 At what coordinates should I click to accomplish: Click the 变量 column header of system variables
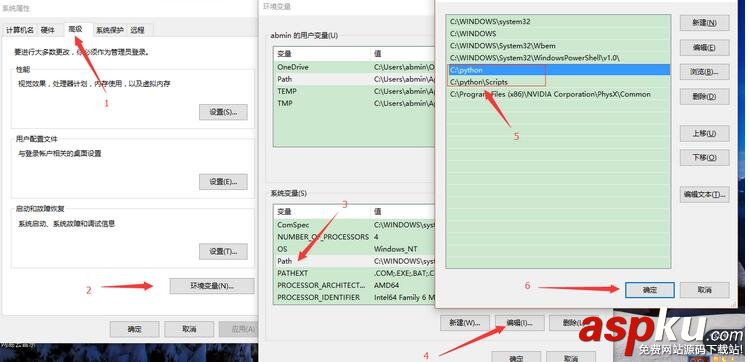coord(322,212)
